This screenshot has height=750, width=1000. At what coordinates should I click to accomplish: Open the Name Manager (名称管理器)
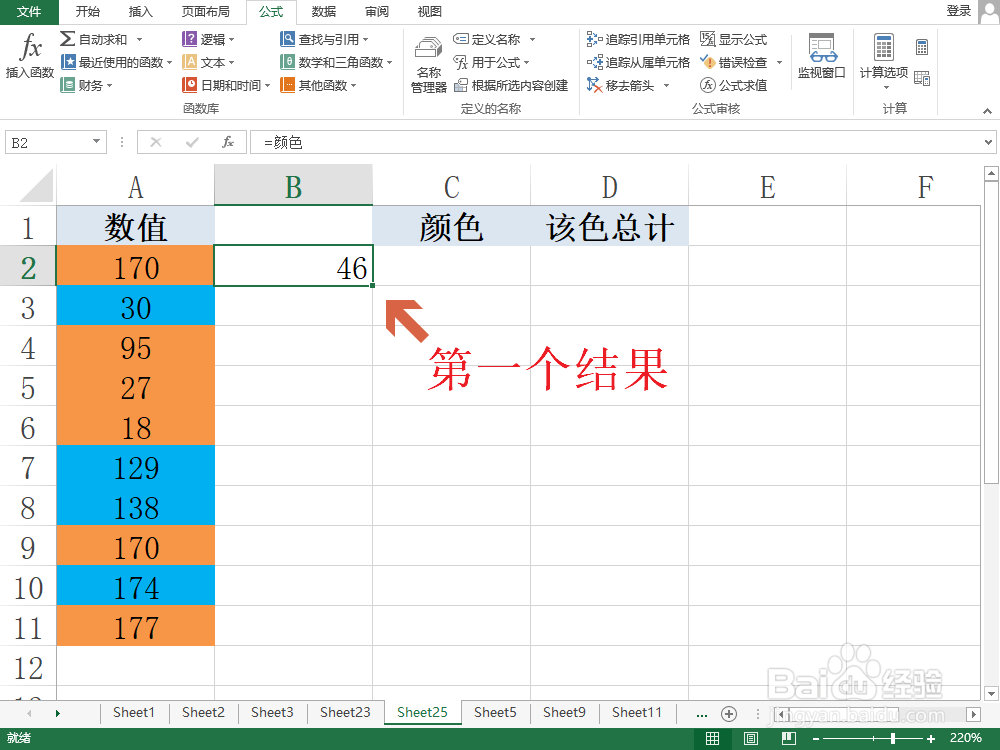point(429,65)
